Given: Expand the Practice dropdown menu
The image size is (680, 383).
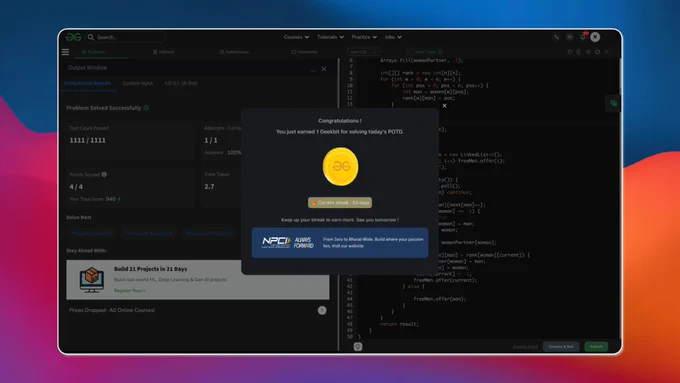Looking at the screenshot, I should [364, 37].
